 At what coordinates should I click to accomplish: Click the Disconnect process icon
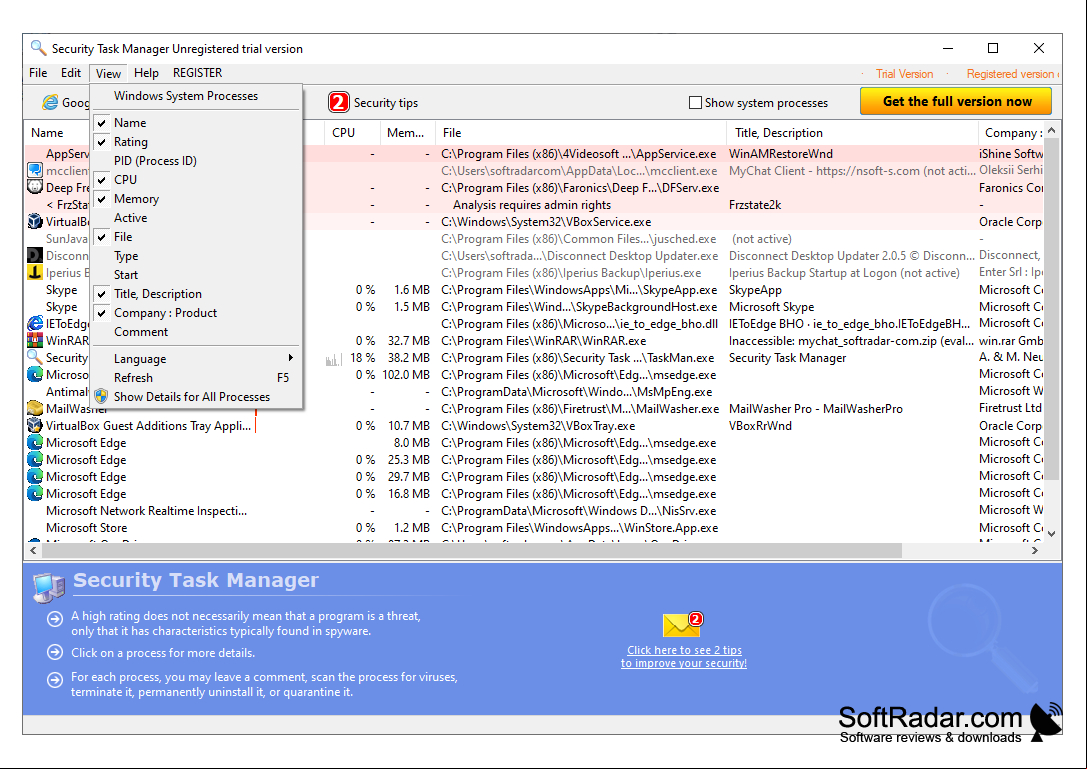coord(35,255)
